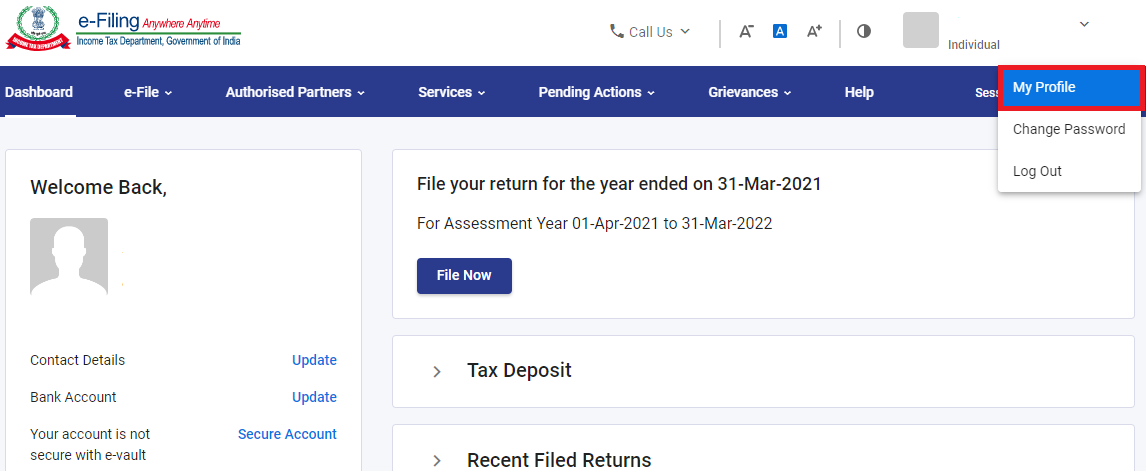Click the decrease font size A- icon
The height and width of the screenshot is (471, 1146).
tap(745, 31)
